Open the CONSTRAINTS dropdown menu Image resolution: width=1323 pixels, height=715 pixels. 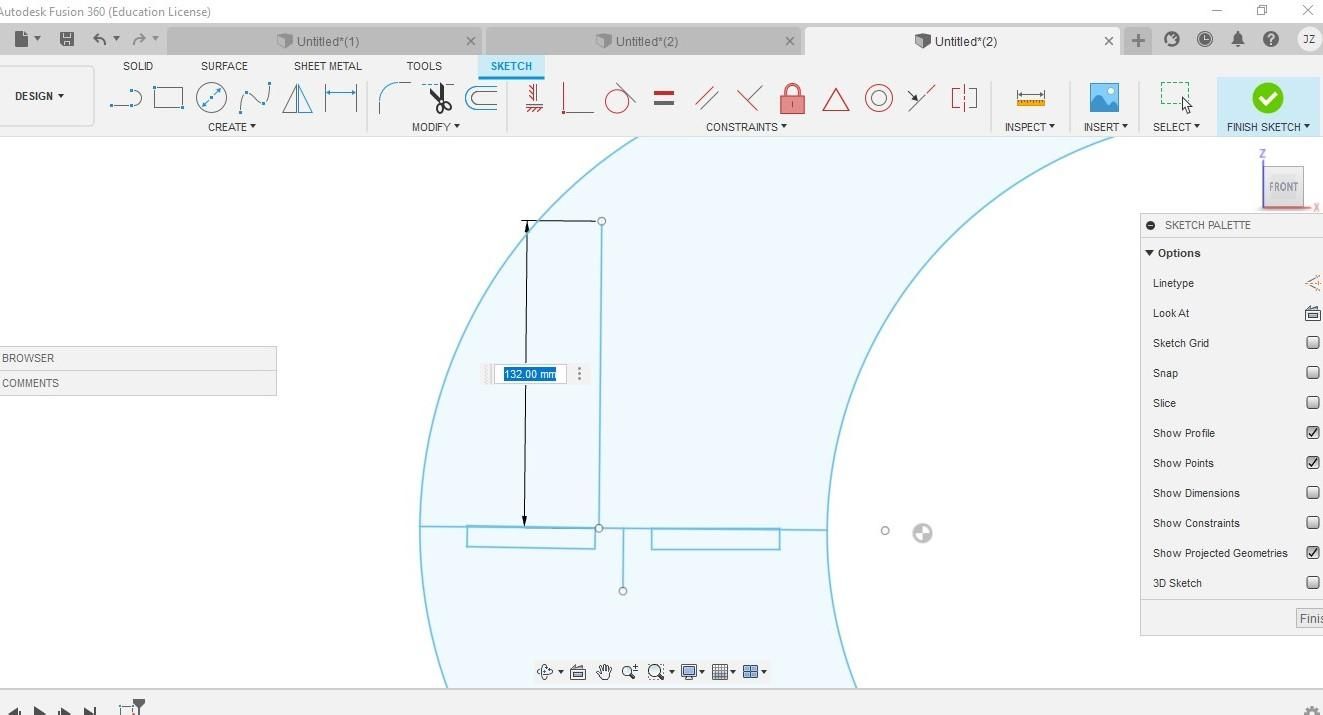click(x=746, y=127)
